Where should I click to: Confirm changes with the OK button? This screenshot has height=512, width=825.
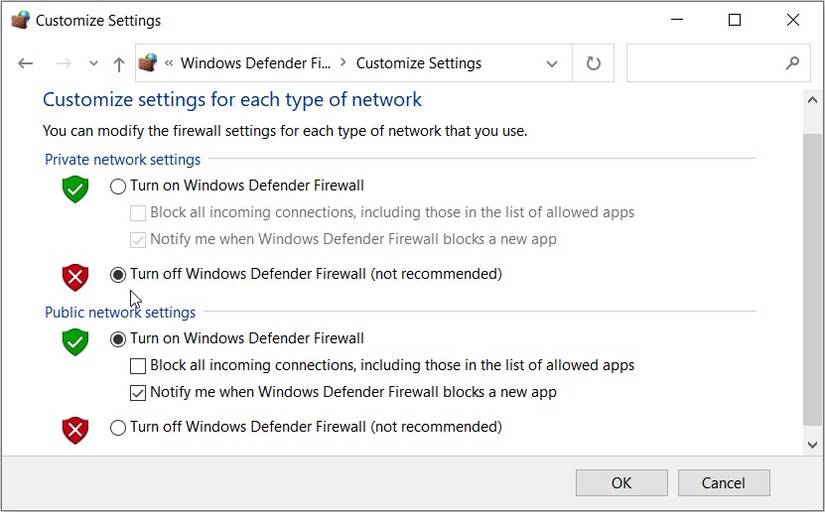click(621, 483)
